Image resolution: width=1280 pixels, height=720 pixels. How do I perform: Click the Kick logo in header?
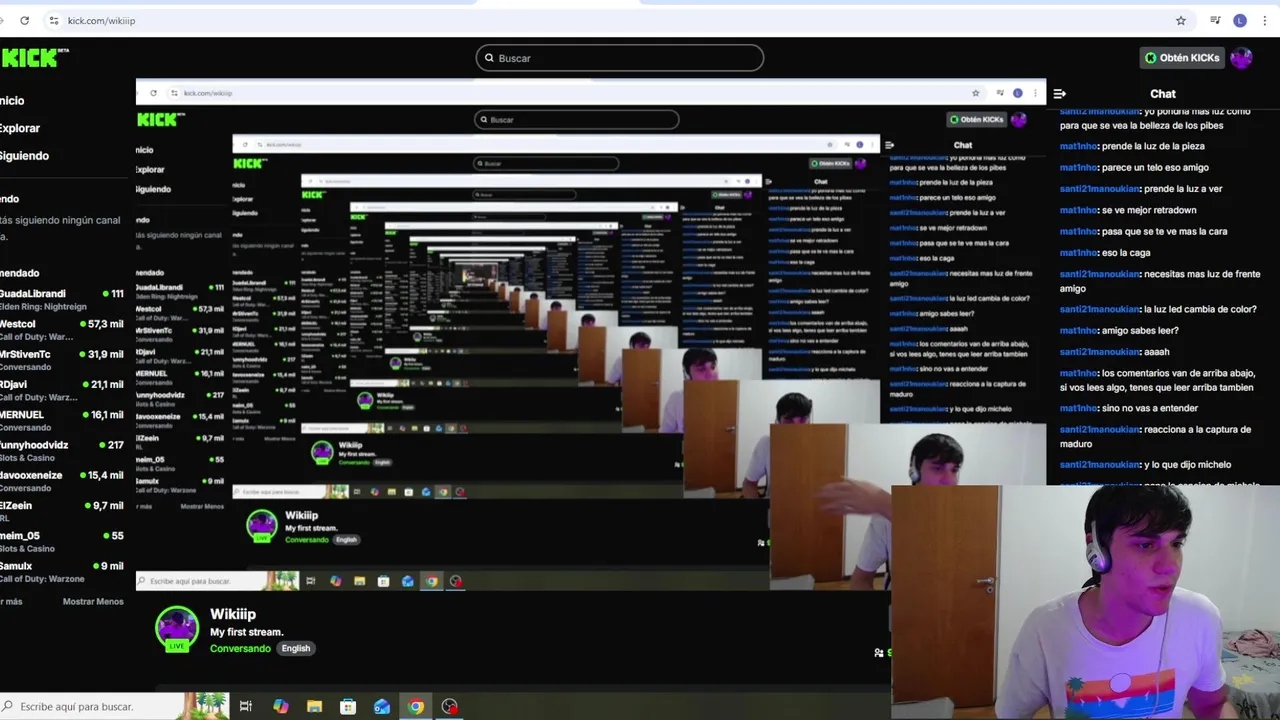(34, 58)
